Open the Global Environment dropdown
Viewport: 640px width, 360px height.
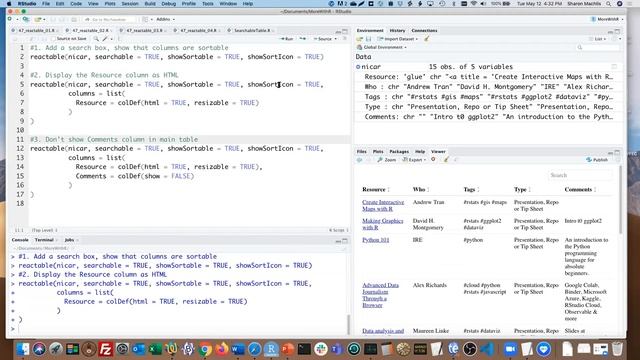(382, 47)
